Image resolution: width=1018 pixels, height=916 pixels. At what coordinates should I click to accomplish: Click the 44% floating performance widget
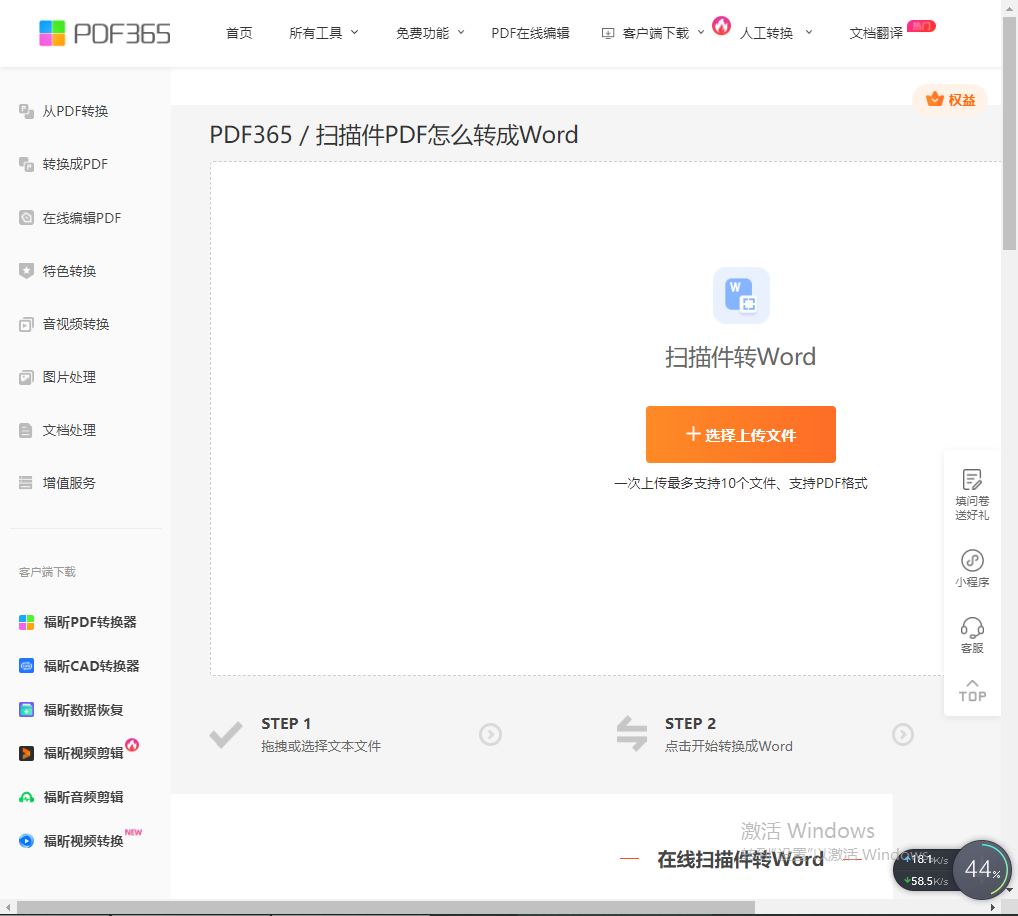[982, 869]
